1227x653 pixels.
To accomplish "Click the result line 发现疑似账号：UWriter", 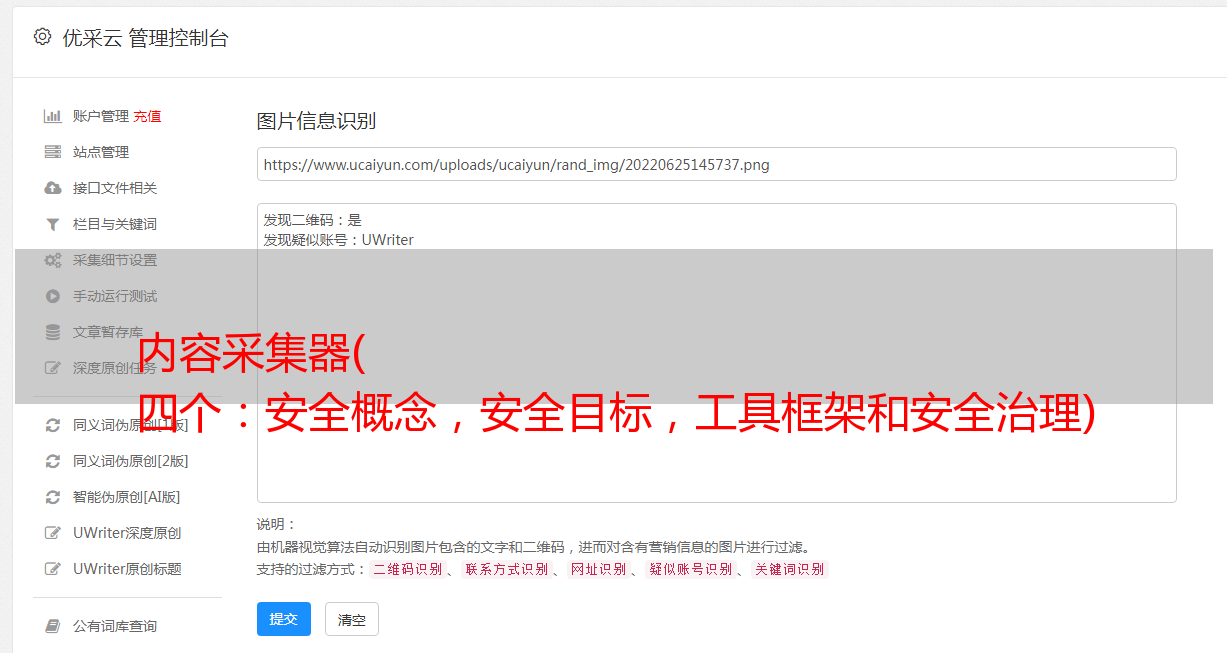I will [338, 240].
